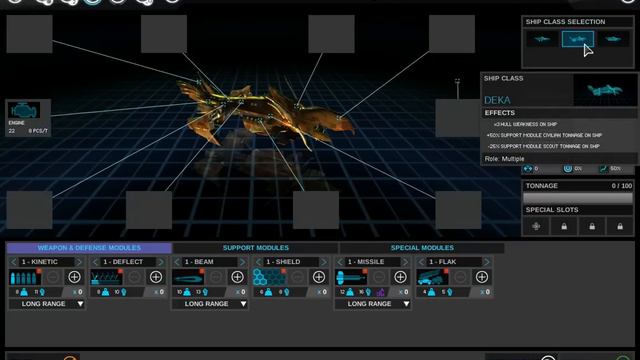Choose the highlighted ship class thumbnail
The height and width of the screenshot is (360, 640).
[578, 39]
